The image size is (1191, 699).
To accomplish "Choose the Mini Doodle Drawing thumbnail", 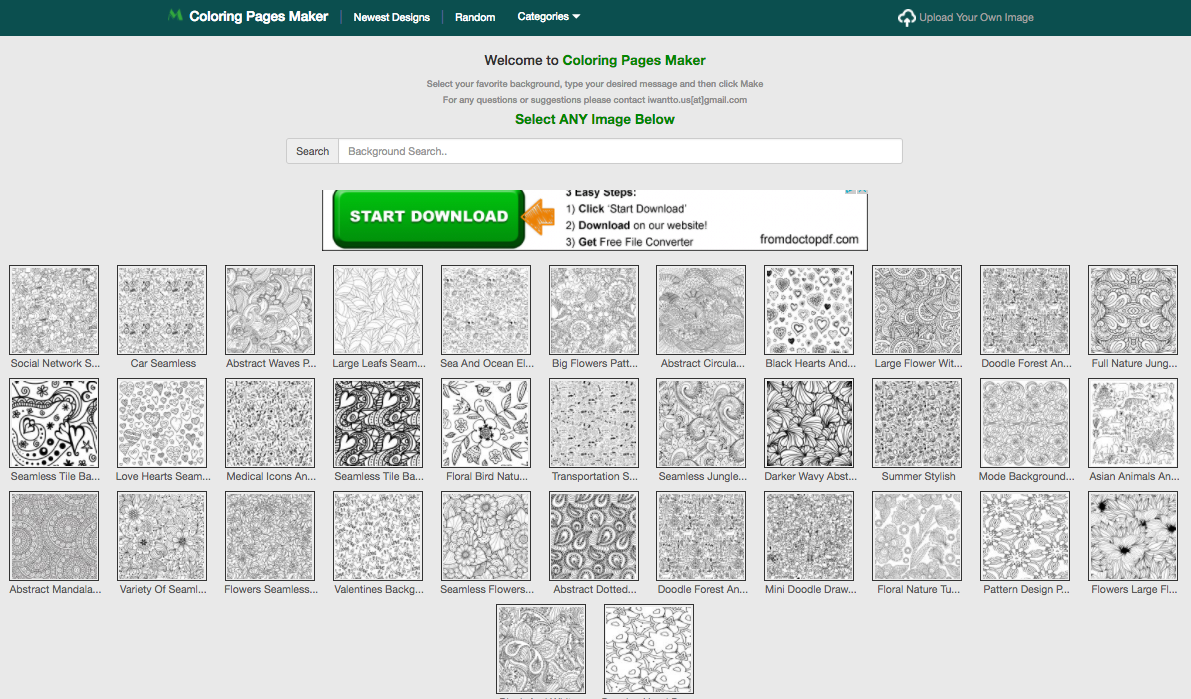I will [x=809, y=536].
